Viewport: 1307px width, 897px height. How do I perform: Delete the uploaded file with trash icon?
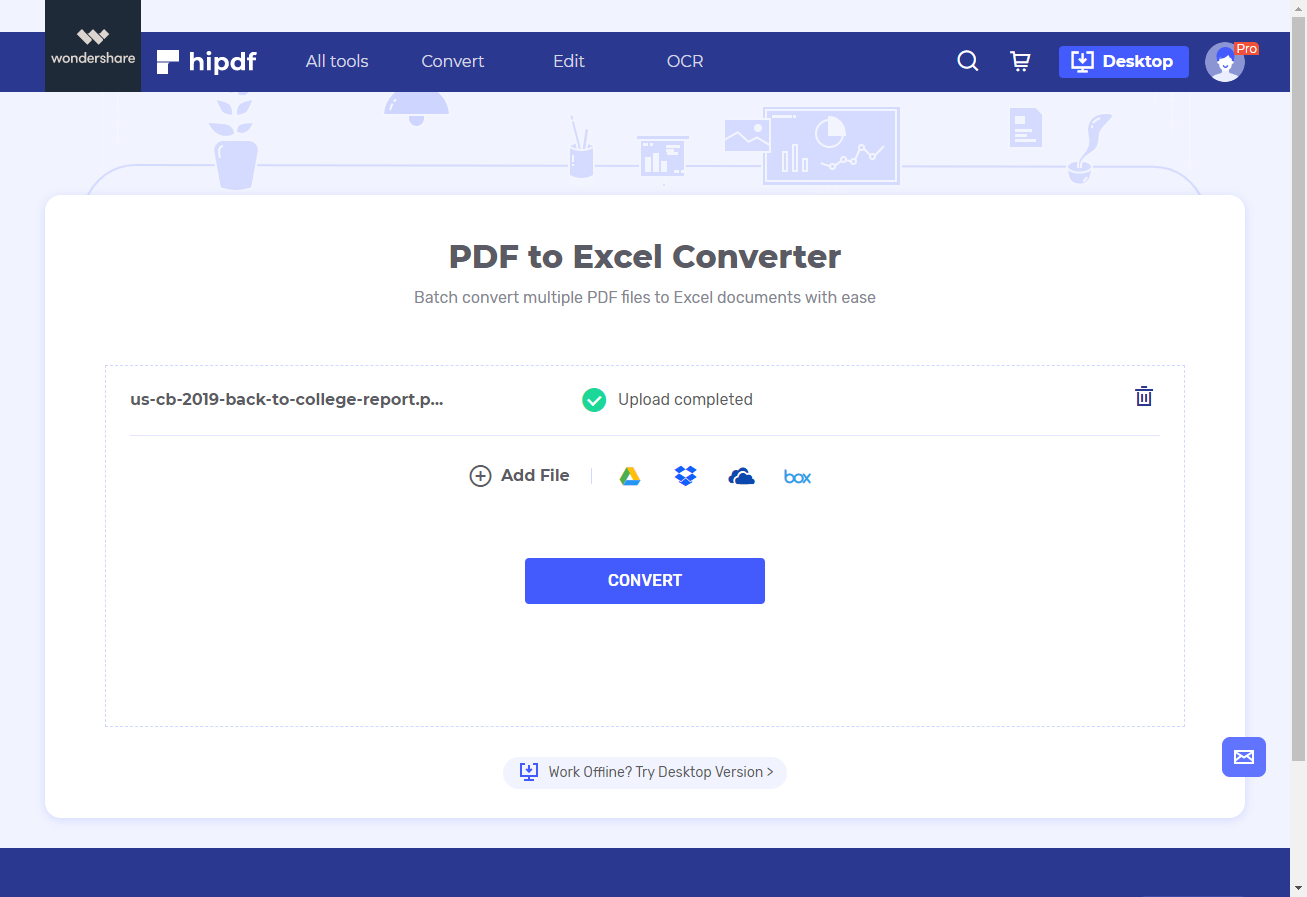(1144, 396)
